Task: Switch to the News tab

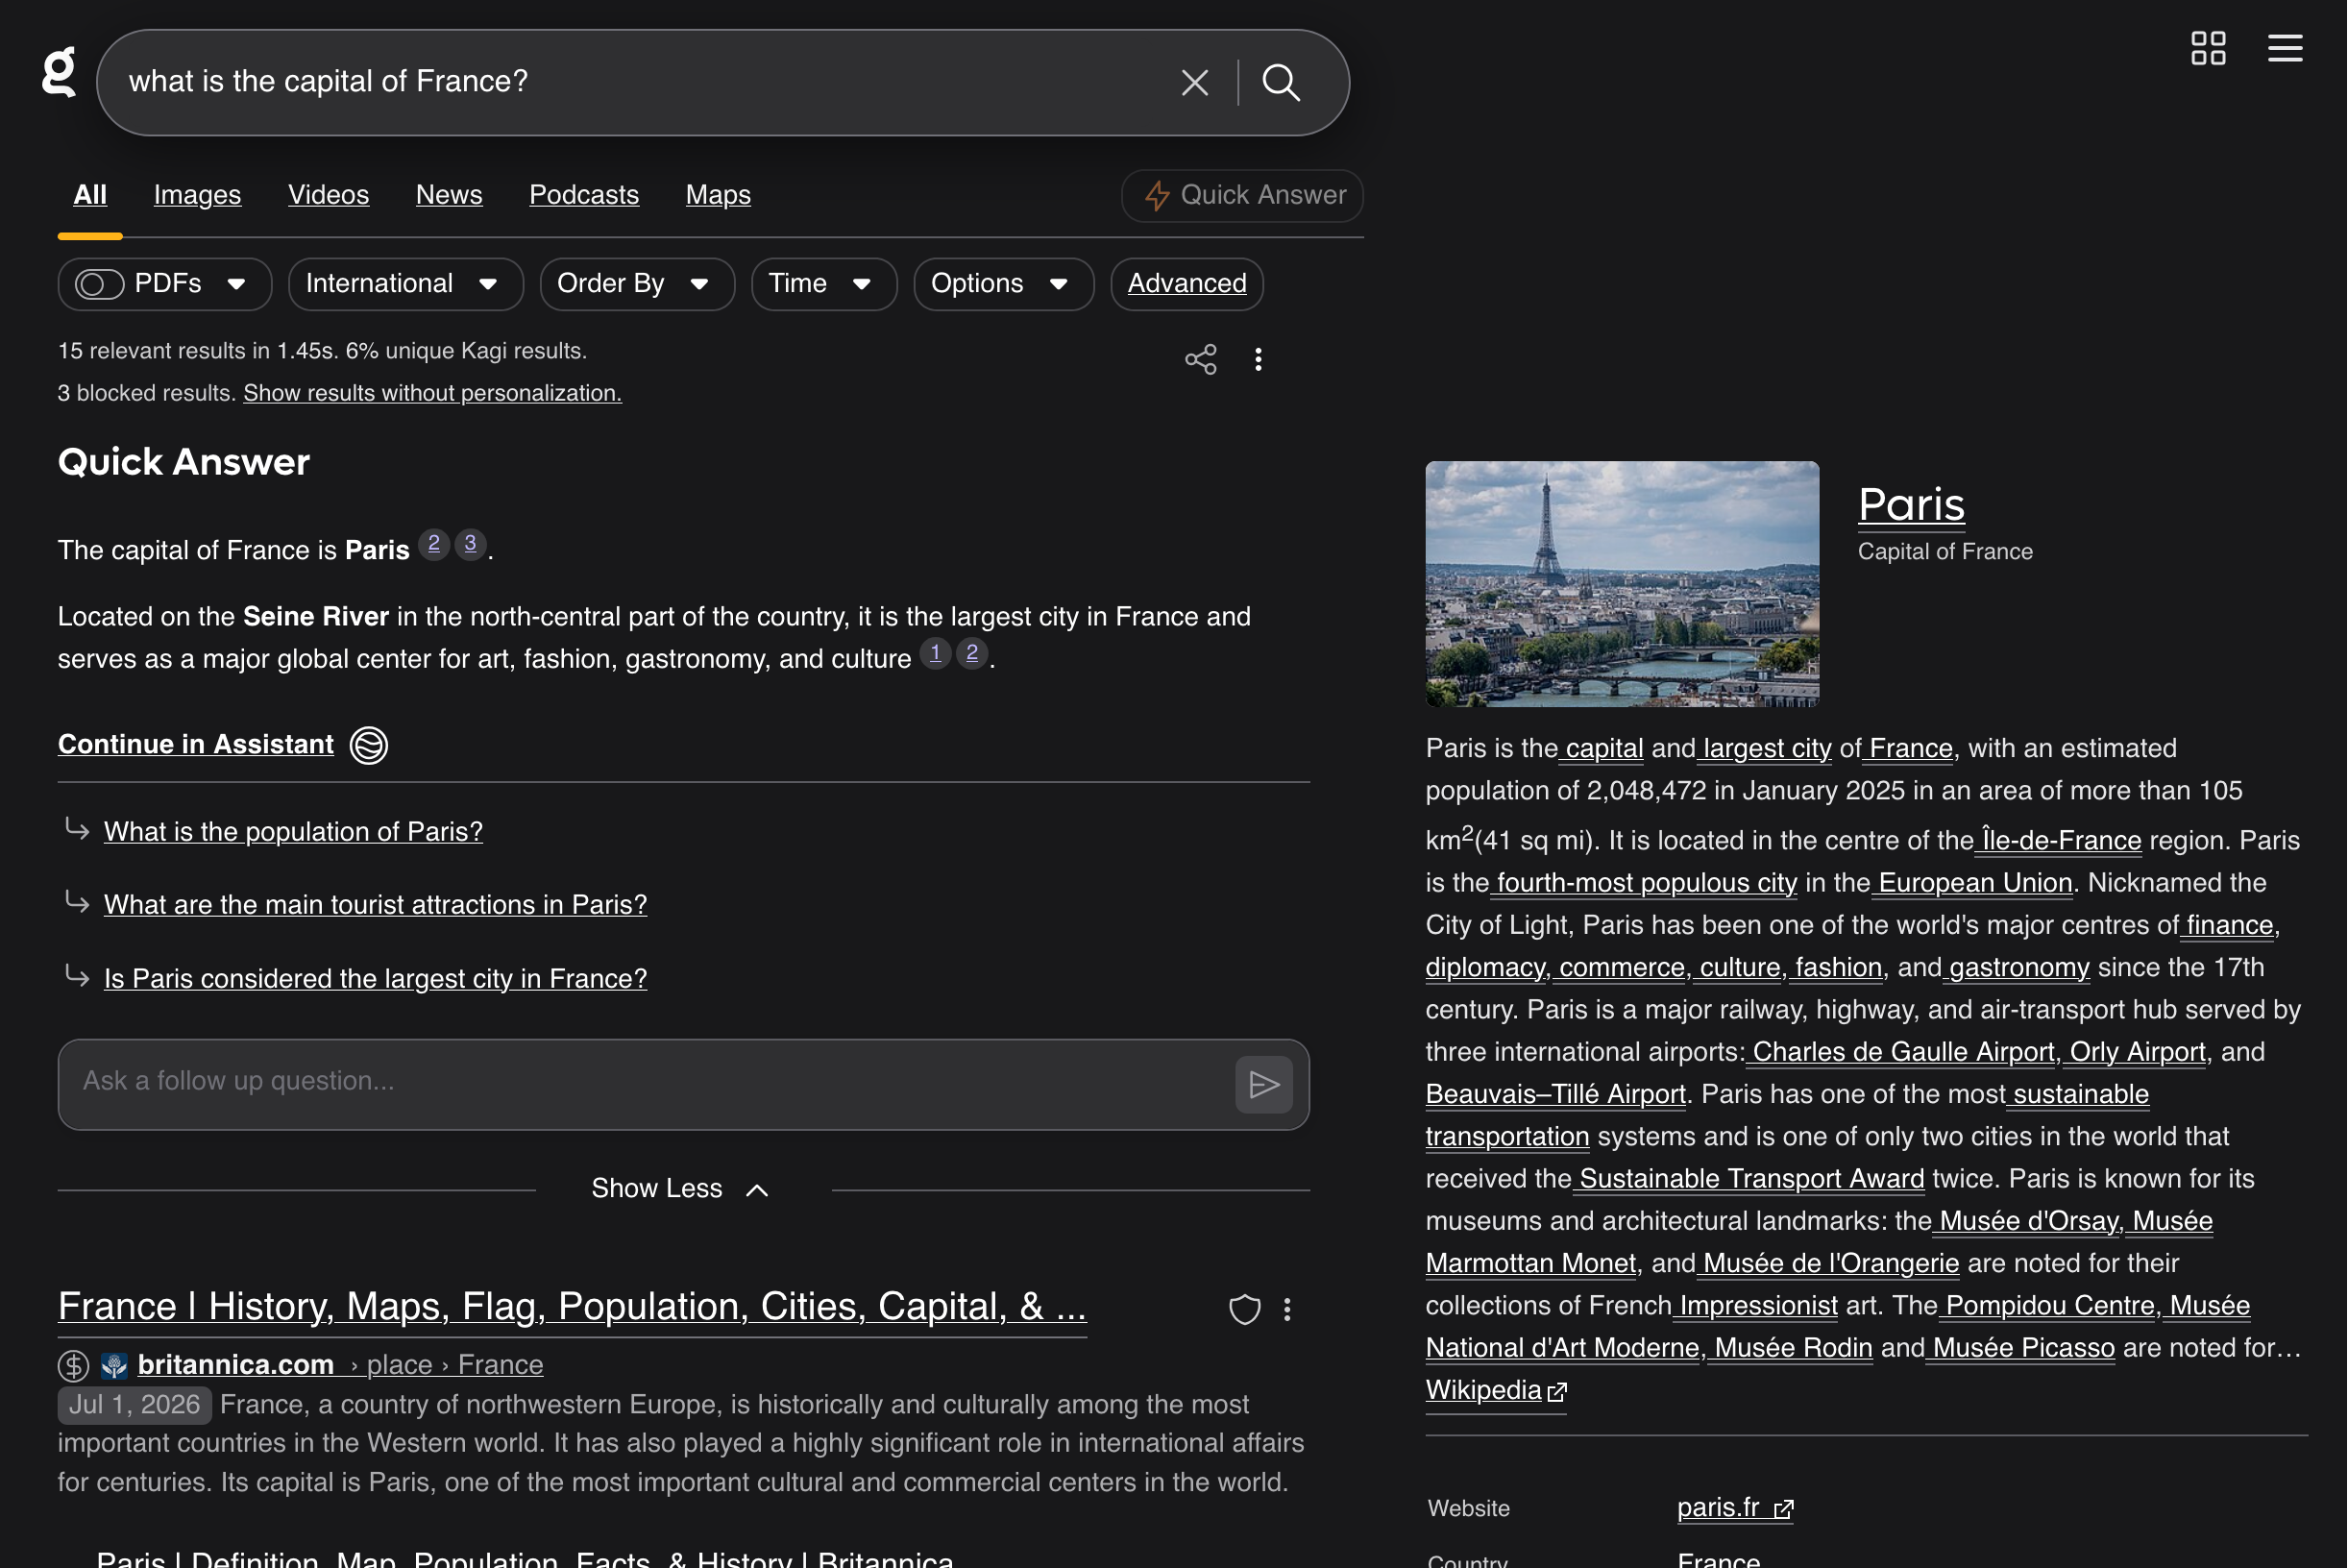Action: [449, 195]
